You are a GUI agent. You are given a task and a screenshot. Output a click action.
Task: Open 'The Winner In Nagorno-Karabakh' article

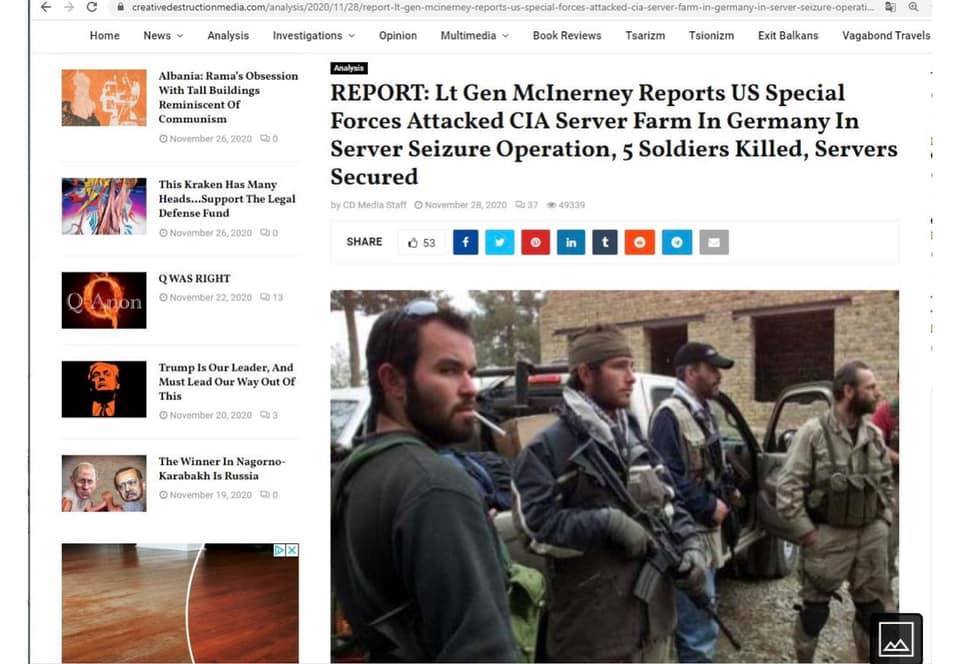pos(222,468)
